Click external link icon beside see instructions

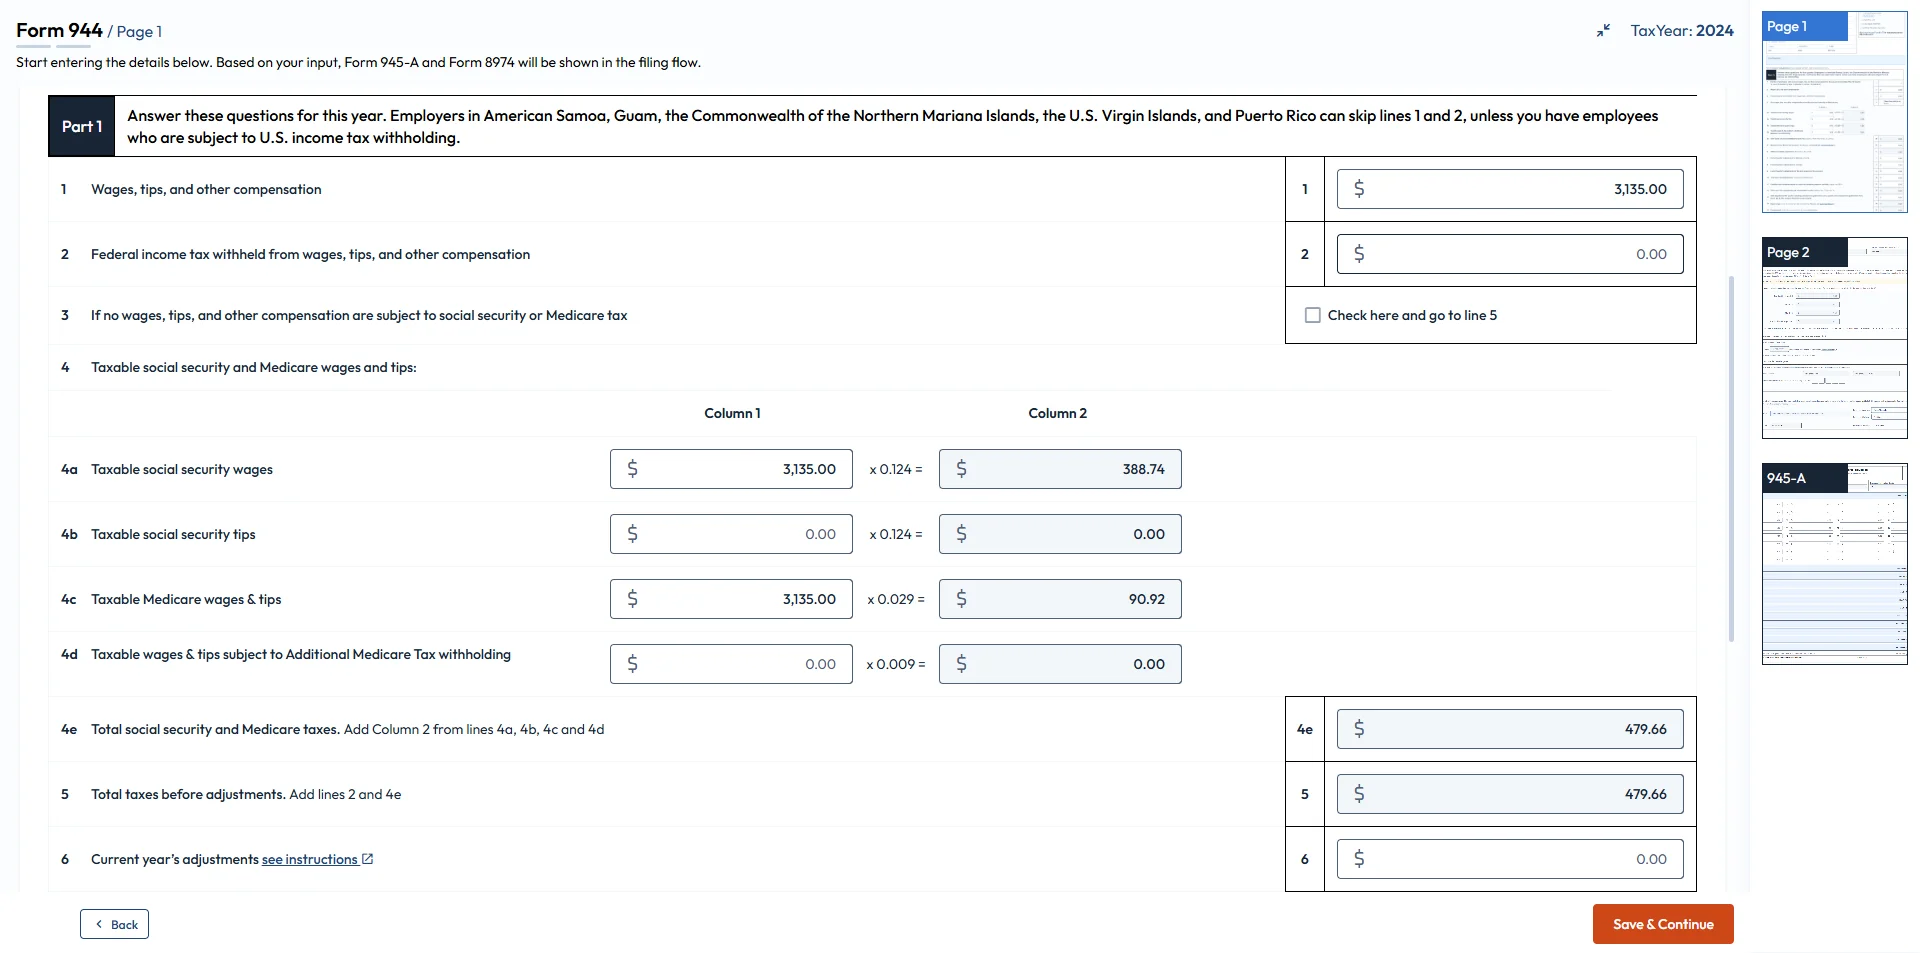pos(367,859)
